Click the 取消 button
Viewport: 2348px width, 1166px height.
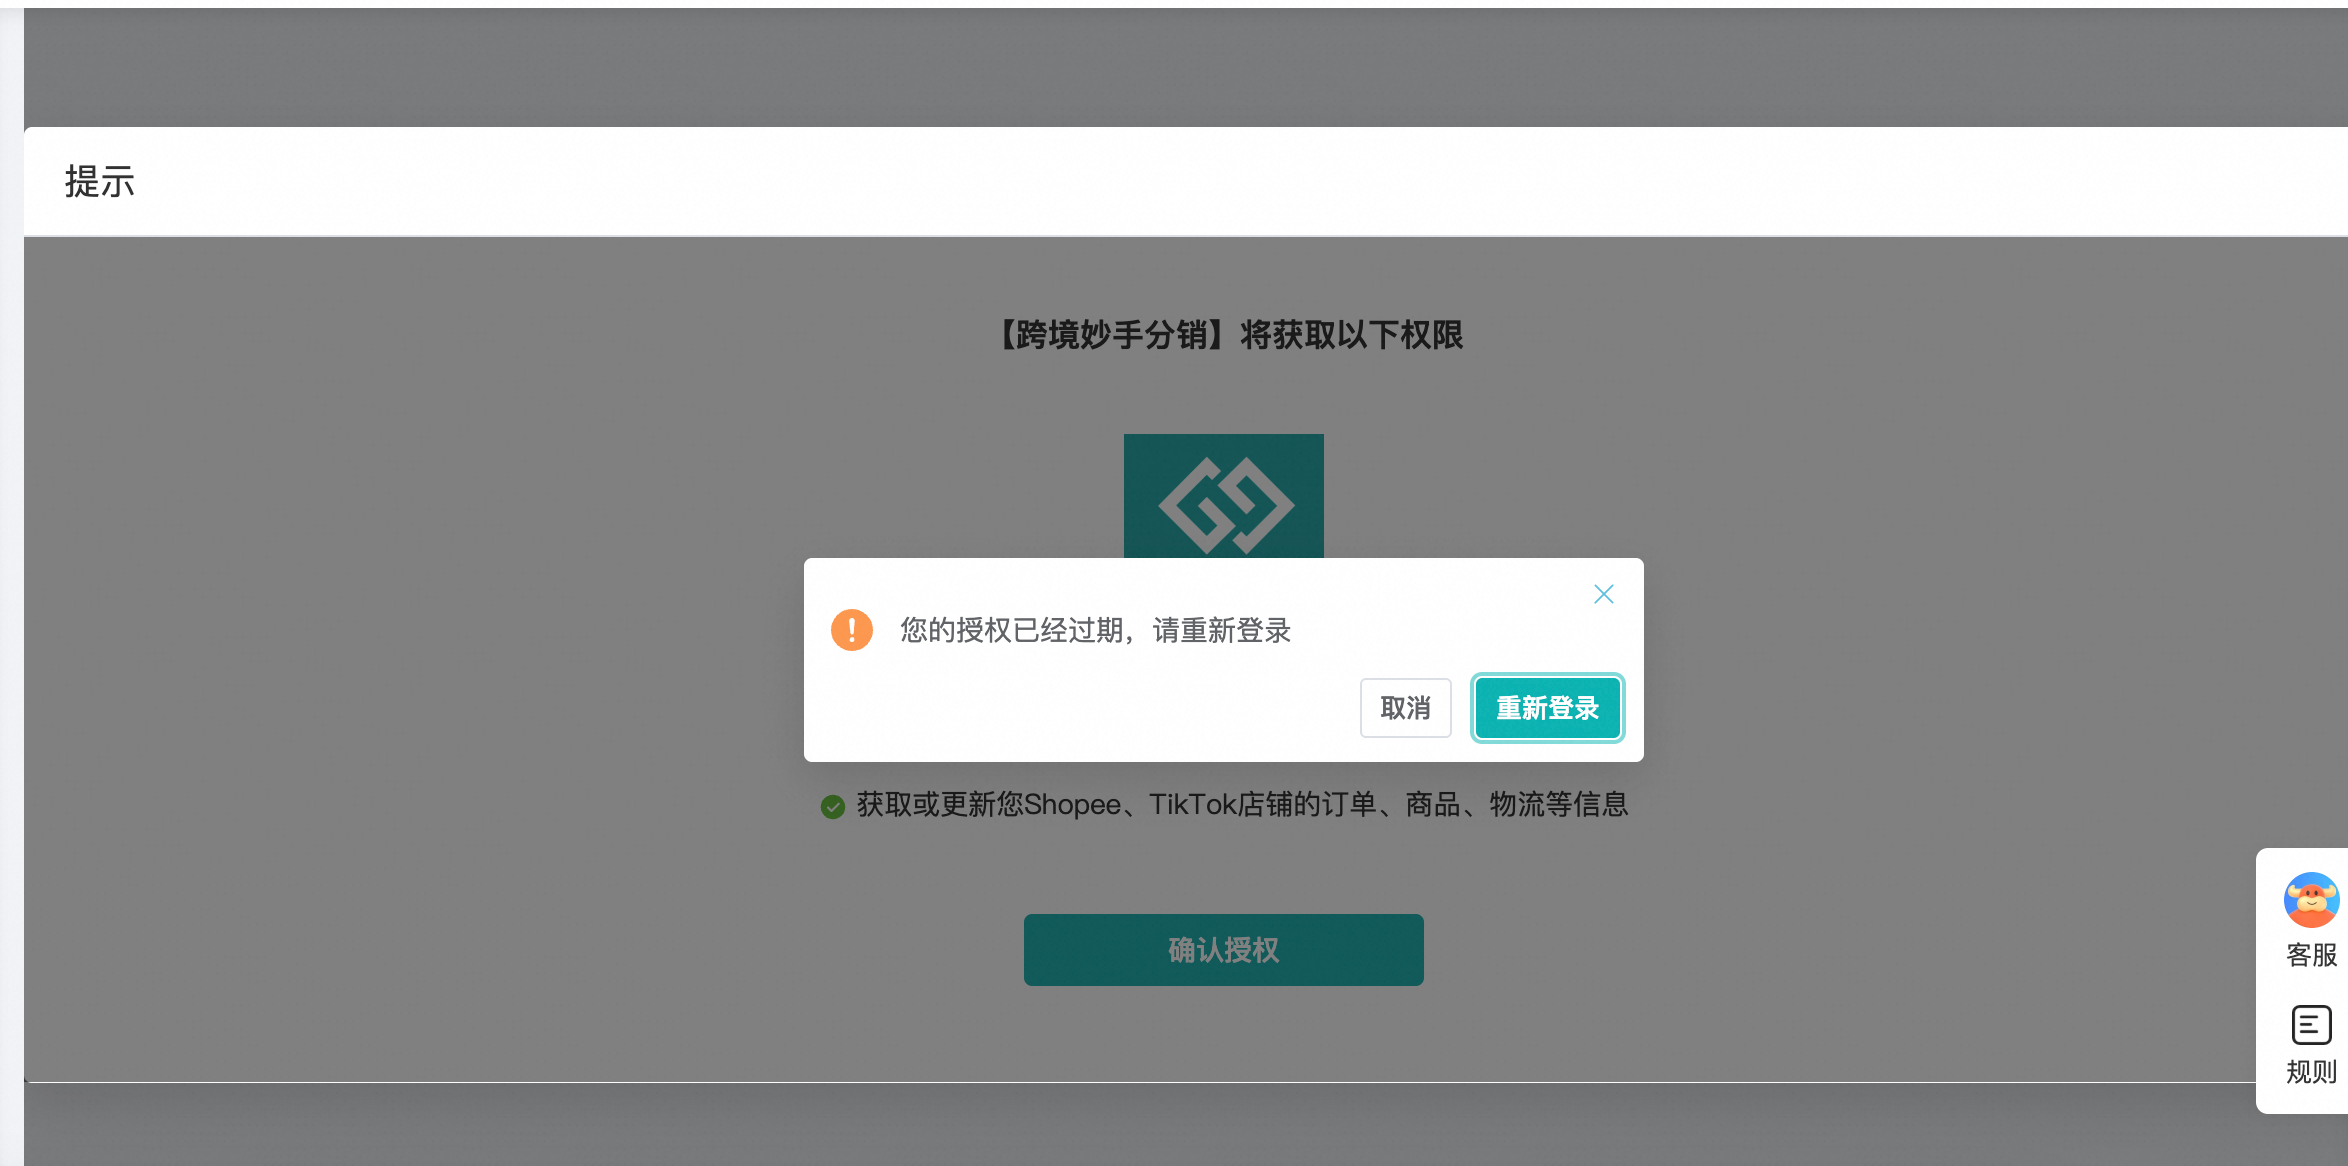(x=1406, y=708)
